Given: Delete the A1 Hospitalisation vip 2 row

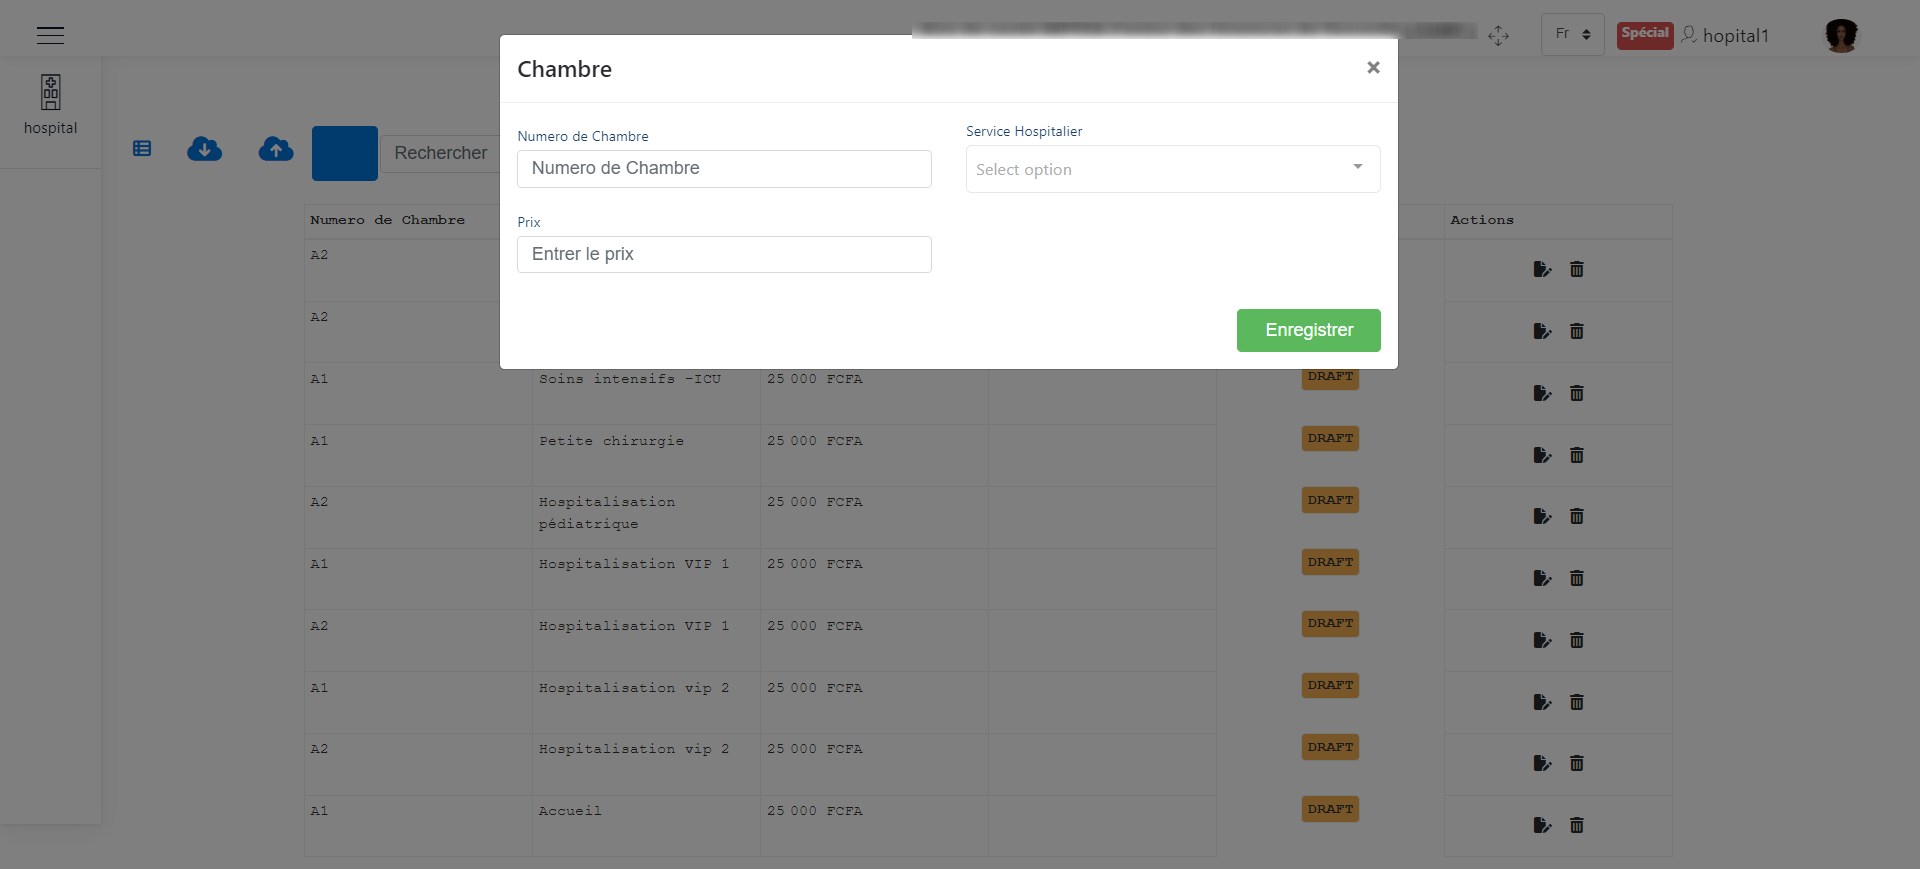Looking at the screenshot, I should pyautogui.click(x=1577, y=702).
